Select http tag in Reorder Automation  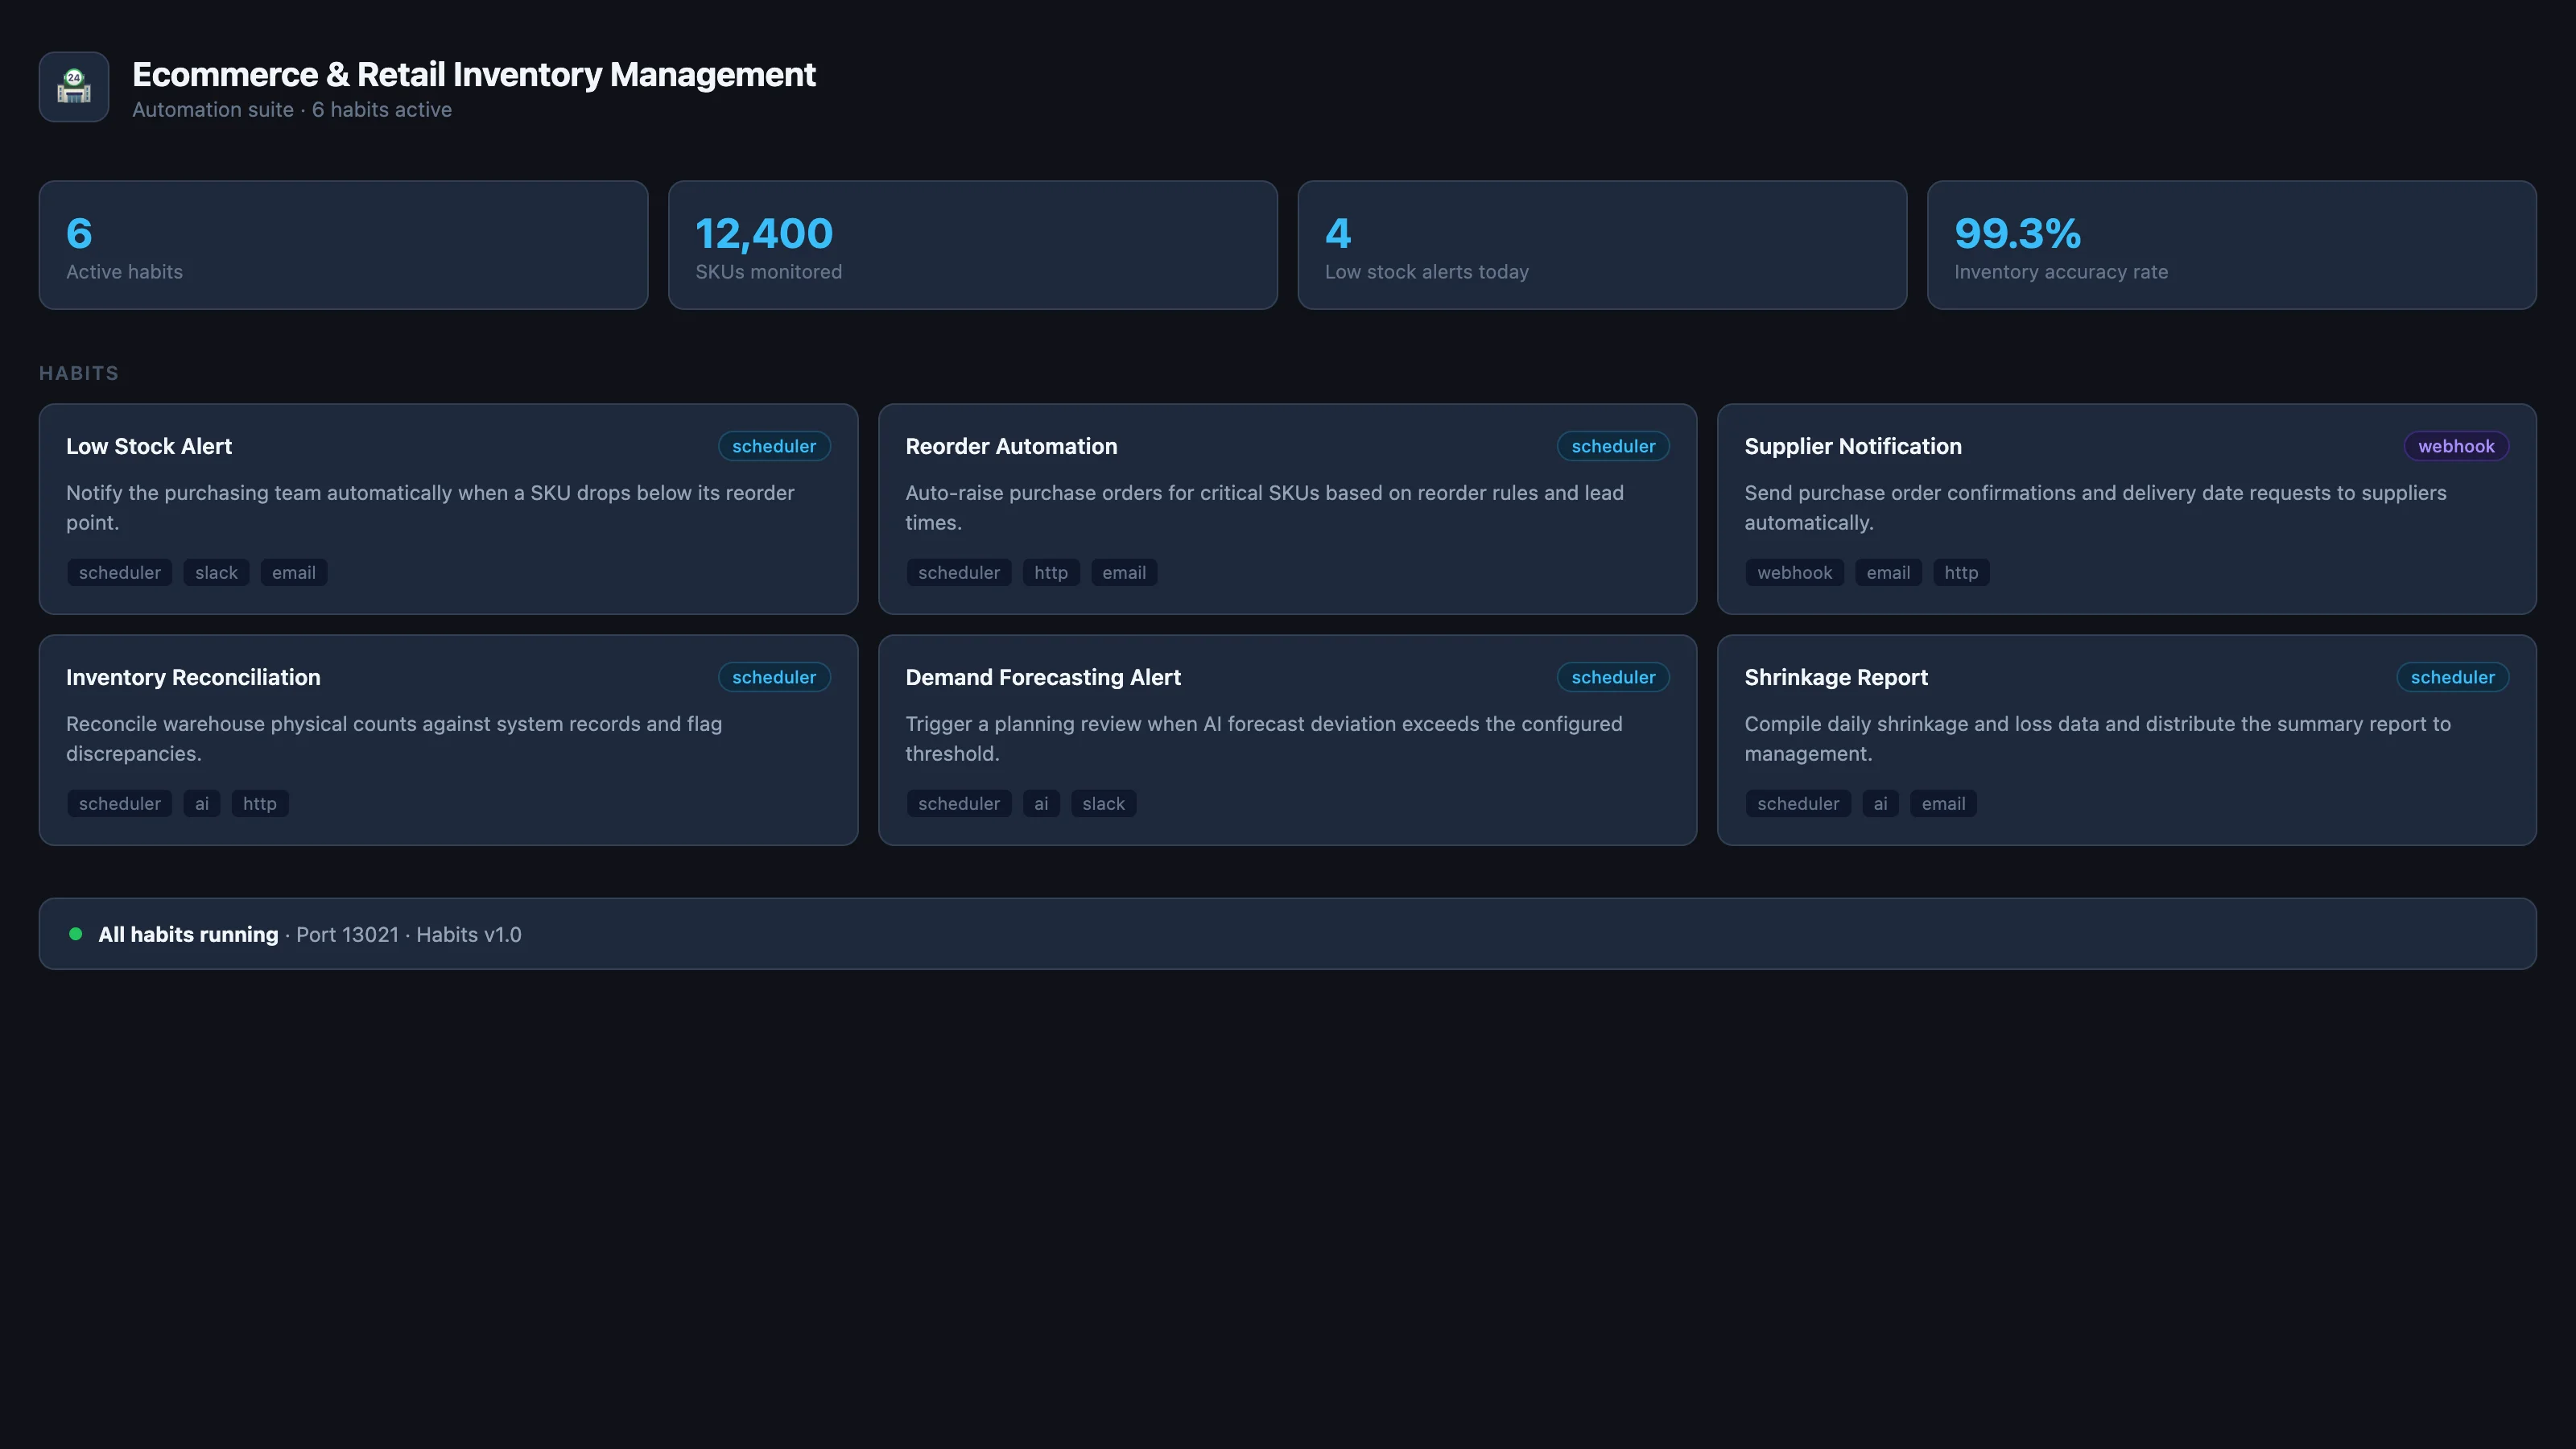[x=1051, y=573]
